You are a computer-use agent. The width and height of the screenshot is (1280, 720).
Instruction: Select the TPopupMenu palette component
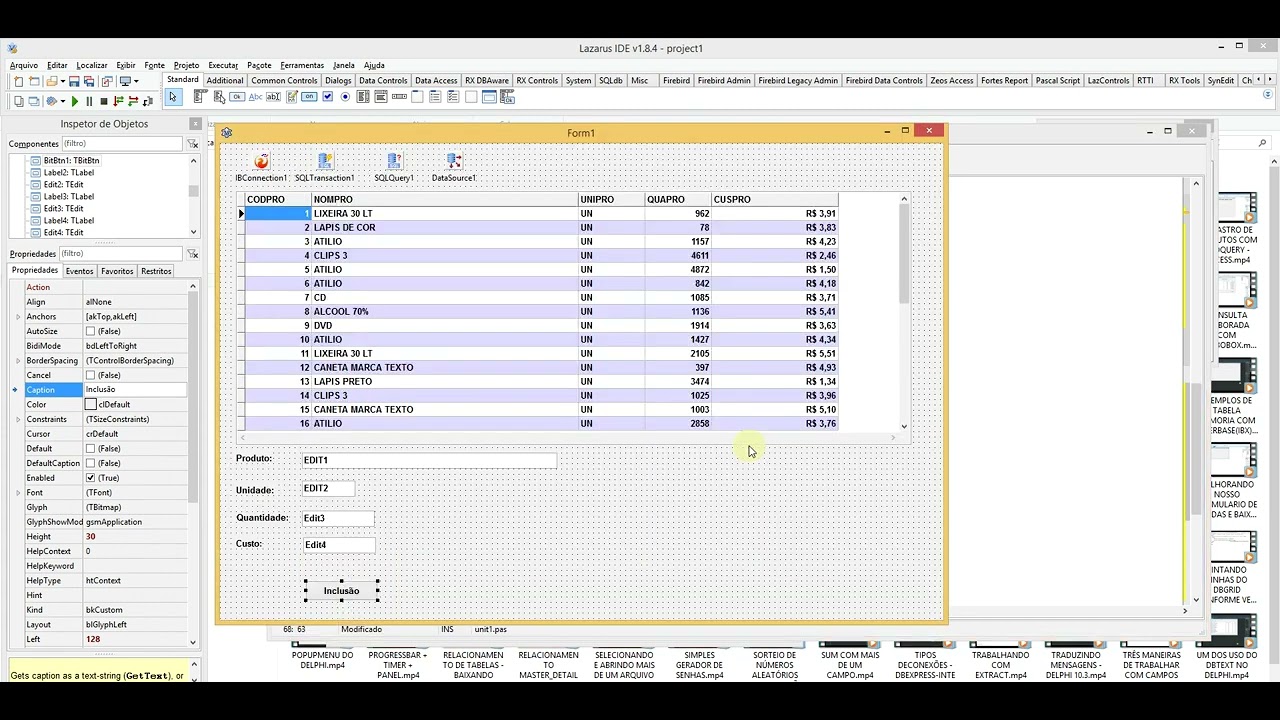[219, 97]
